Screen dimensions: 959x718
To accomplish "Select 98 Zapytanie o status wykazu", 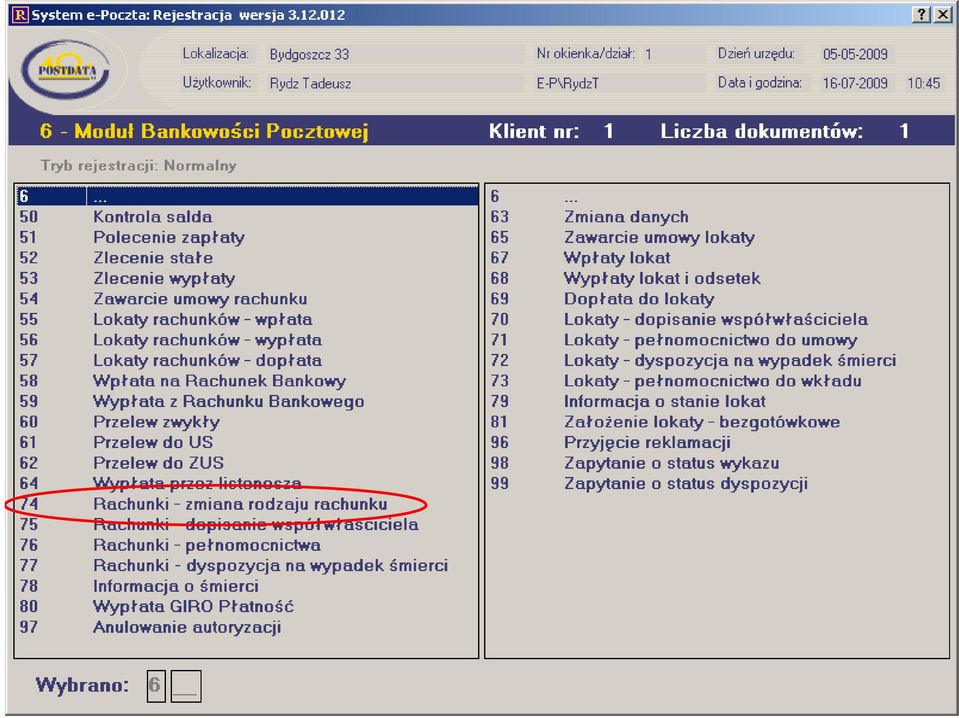I will pos(717,463).
